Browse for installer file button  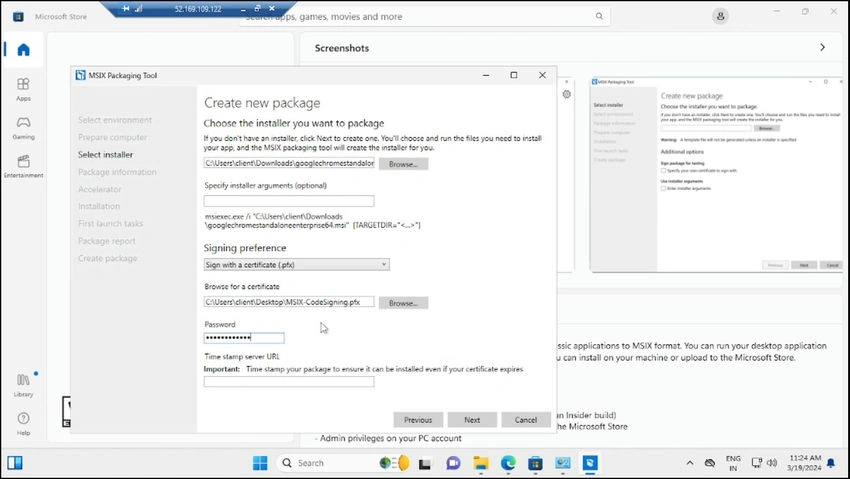click(x=403, y=164)
